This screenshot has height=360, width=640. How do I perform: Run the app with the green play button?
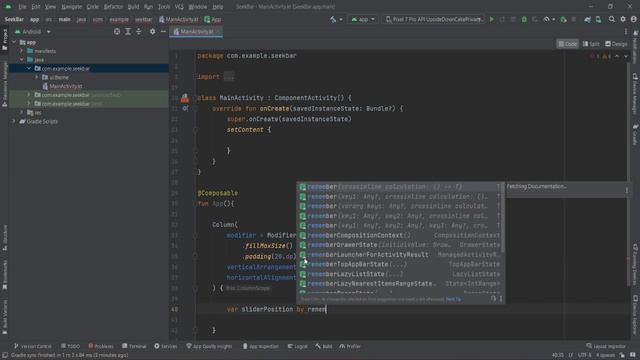click(x=492, y=19)
